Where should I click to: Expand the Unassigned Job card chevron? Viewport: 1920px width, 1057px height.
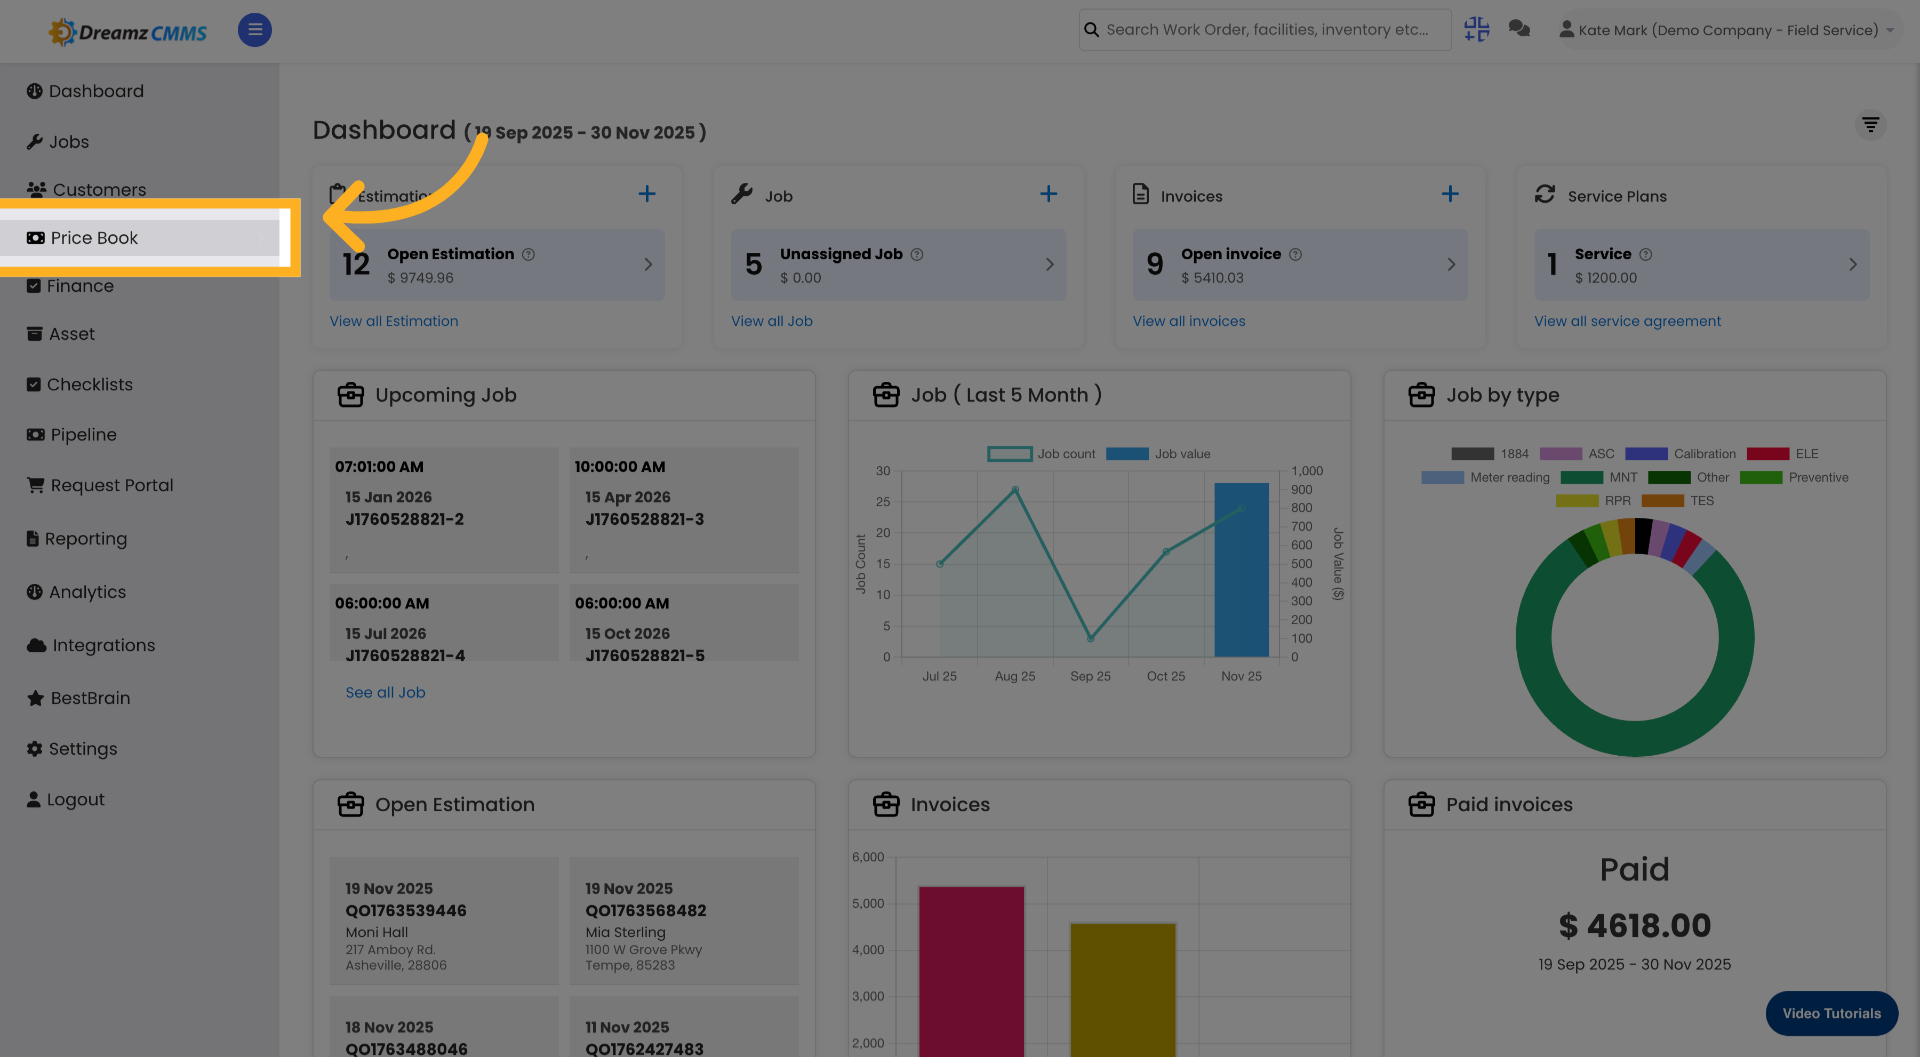pos(1049,265)
